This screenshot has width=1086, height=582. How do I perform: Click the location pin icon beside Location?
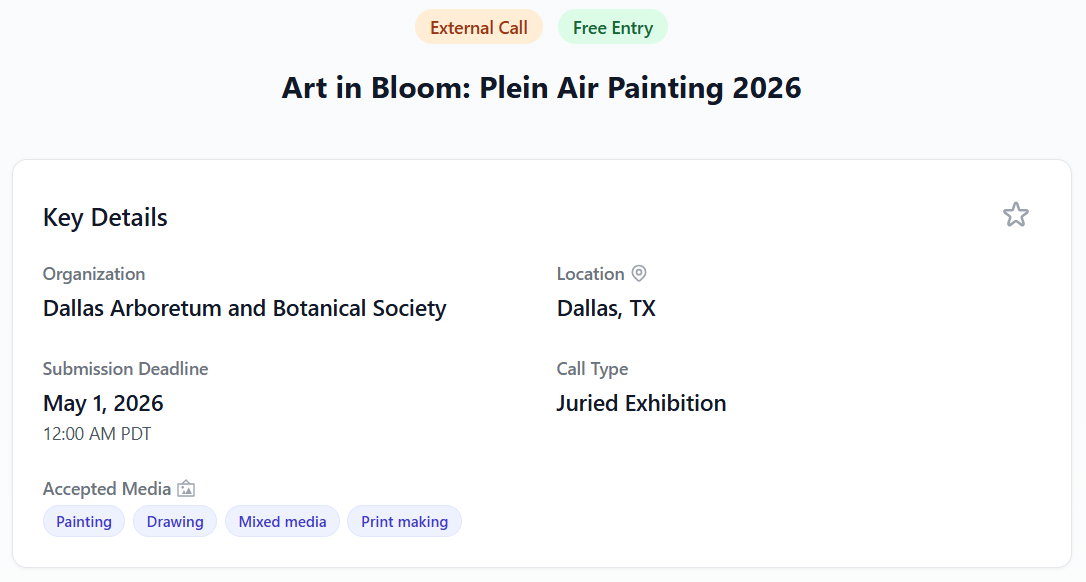(x=640, y=273)
